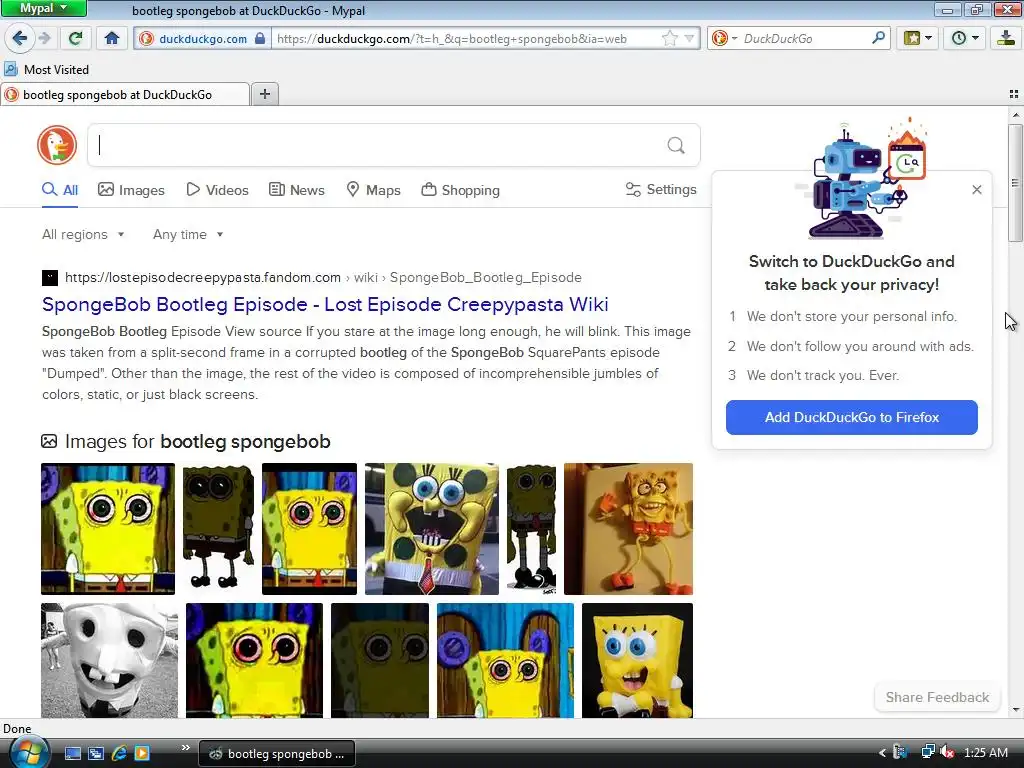1024x768 pixels.
Task: Click the vertical scrollbar thumb
Action: pos(1015,183)
